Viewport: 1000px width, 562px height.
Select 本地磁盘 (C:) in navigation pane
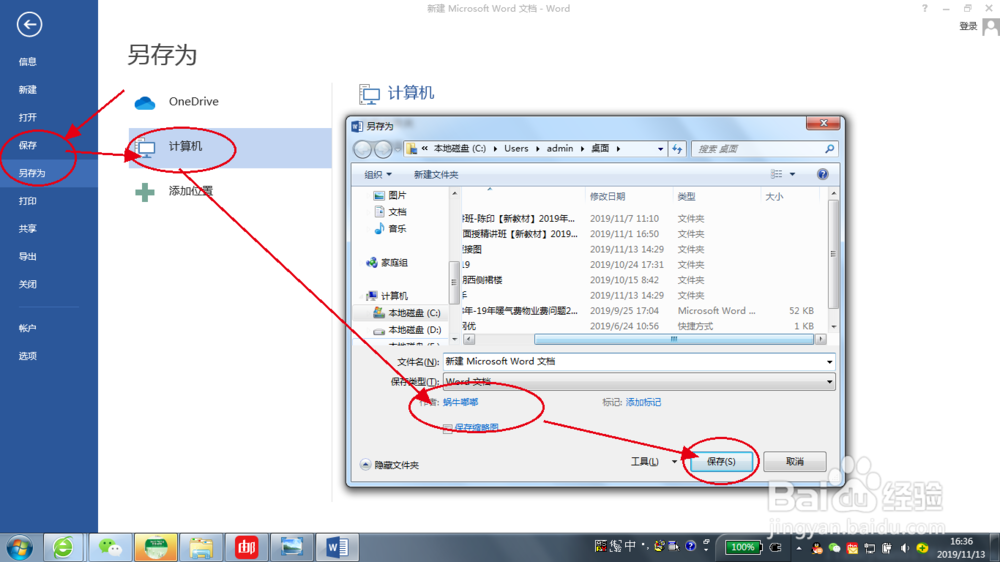click(406, 313)
